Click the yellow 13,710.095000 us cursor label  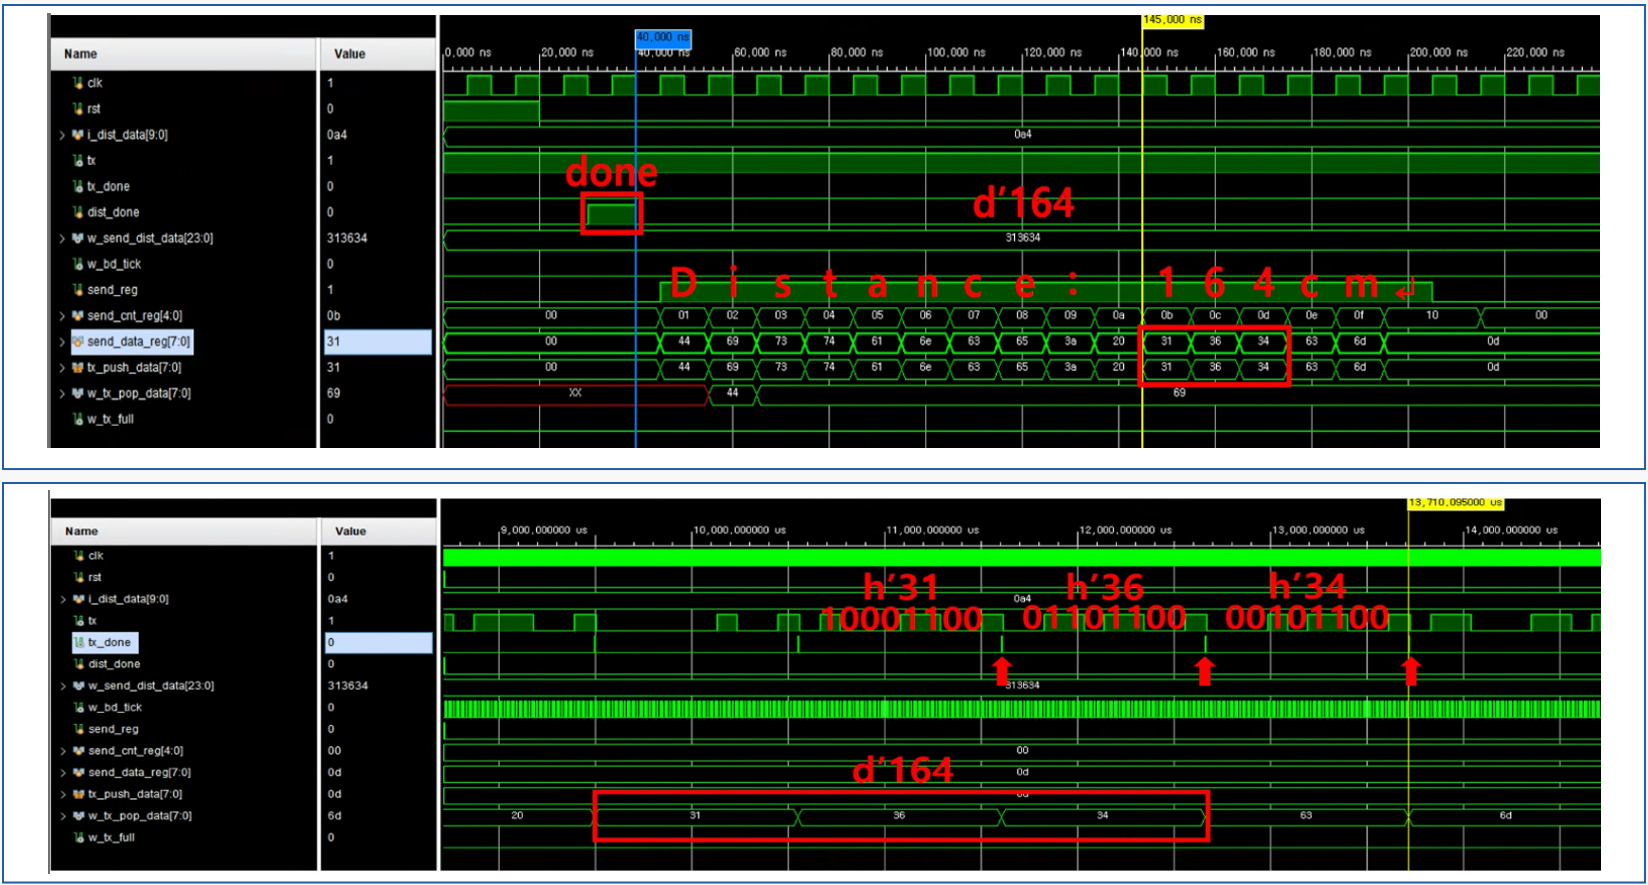(1455, 502)
